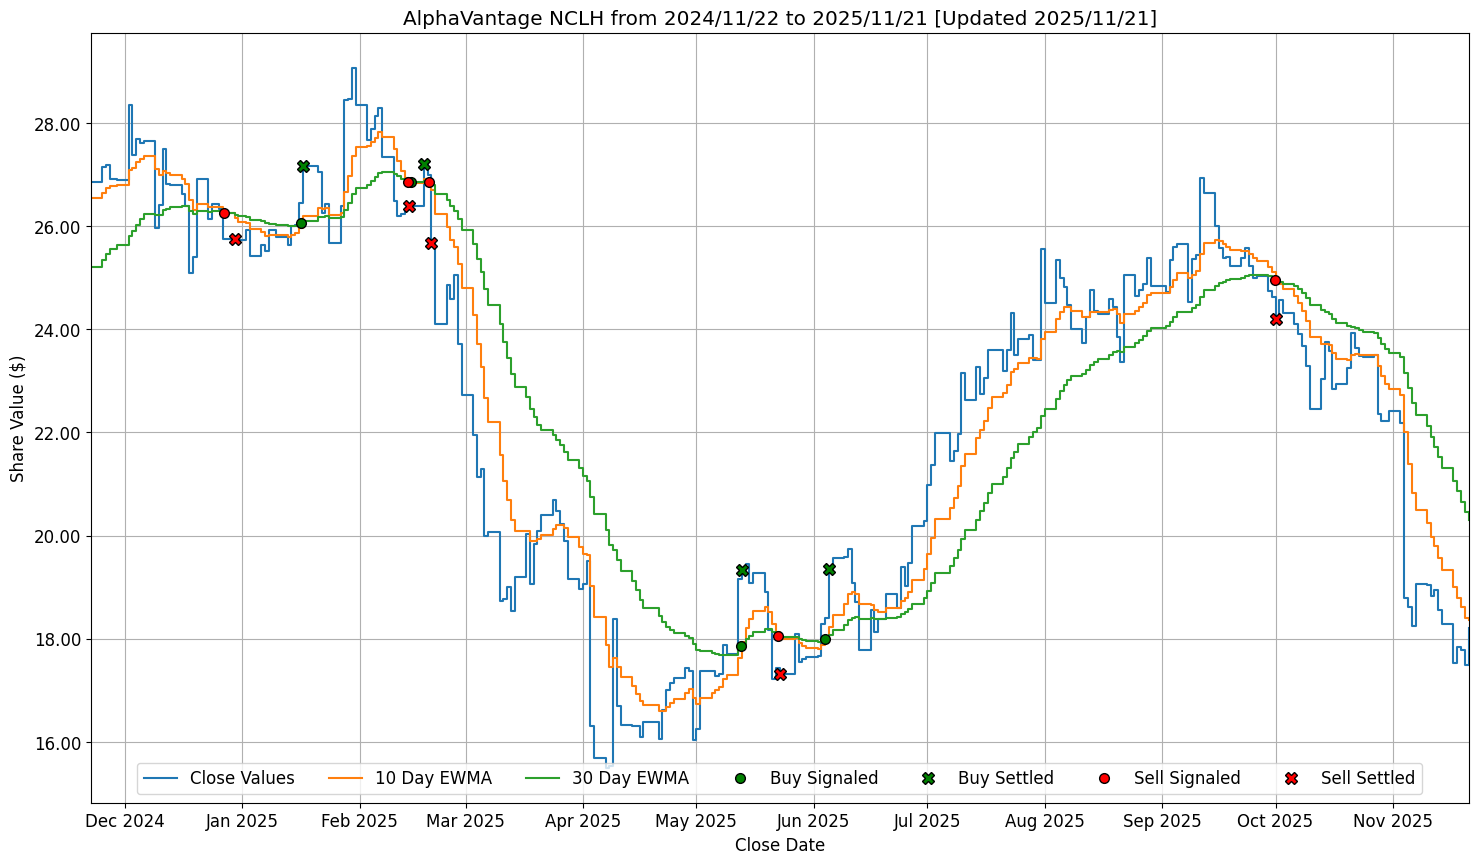Click the Close Date x-axis label
The width and height of the screenshot is (1478, 864).
(x=779, y=845)
